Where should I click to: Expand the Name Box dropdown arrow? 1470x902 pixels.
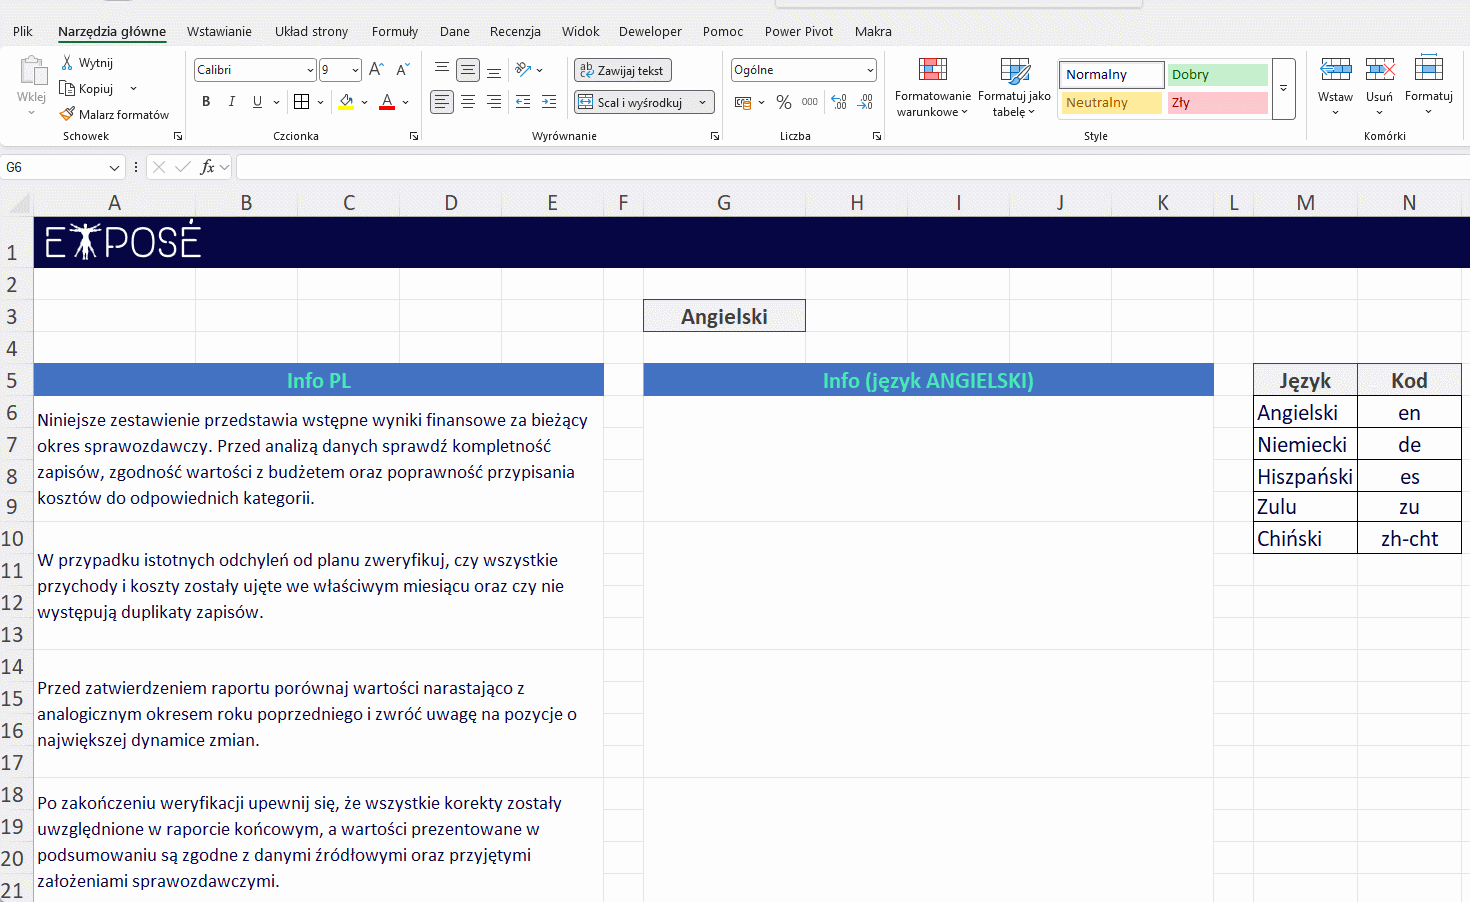(x=114, y=168)
